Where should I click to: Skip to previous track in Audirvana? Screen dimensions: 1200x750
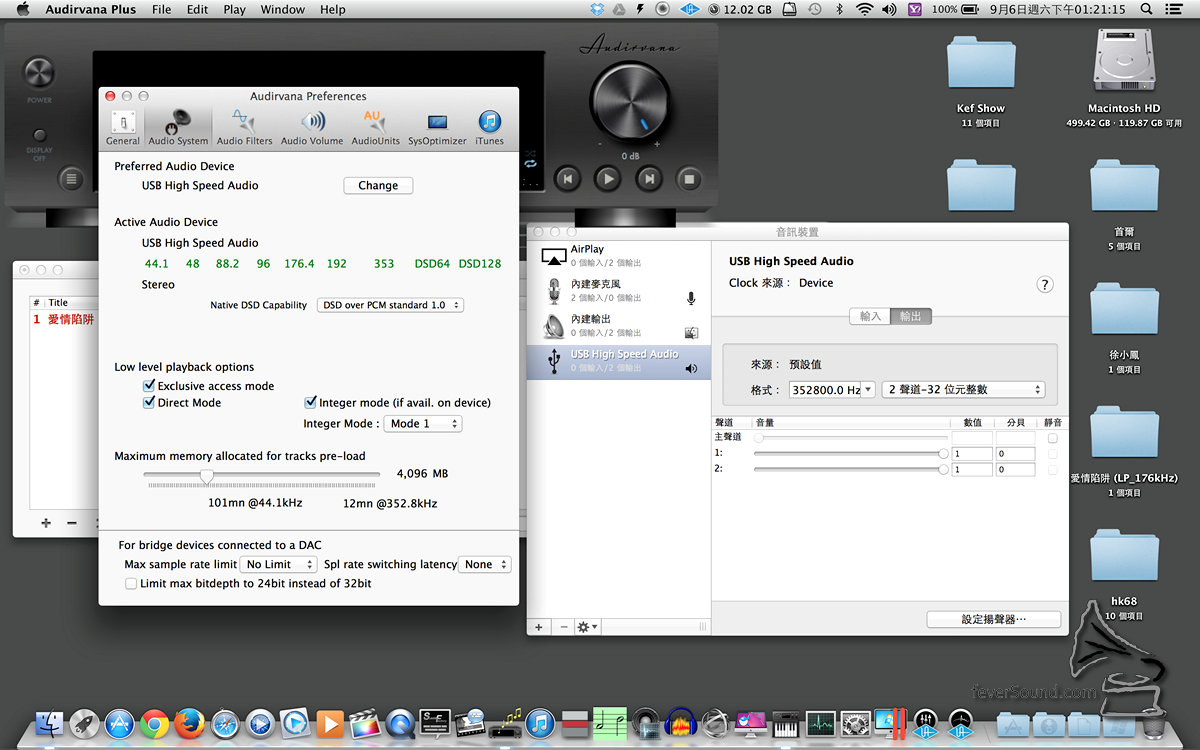(567, 179)
